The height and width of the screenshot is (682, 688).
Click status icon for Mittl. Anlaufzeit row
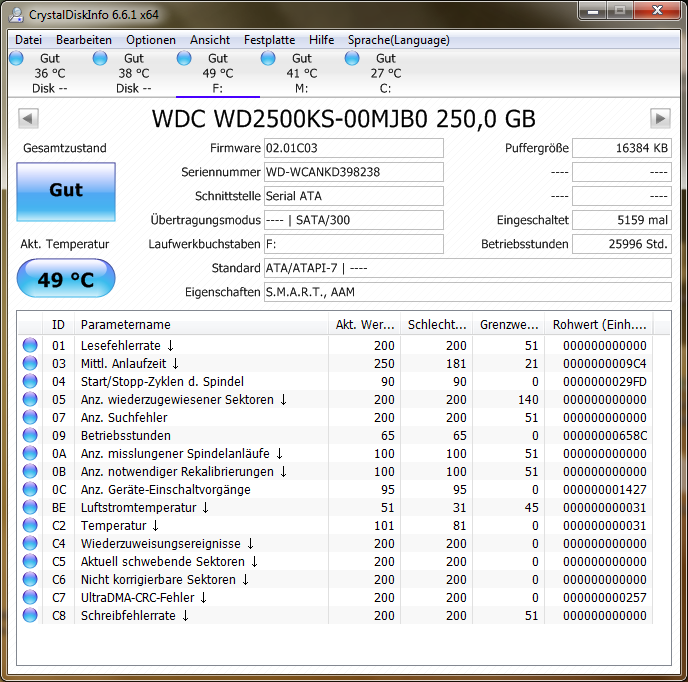click(30, 363)
